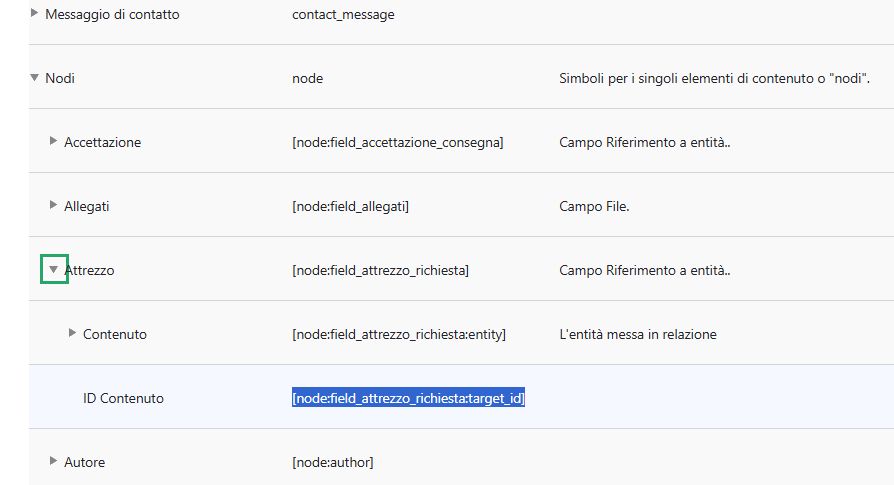Click the [node:field_attrezzo_richiesta:entity] token
894x485 pixels.
tap(398, 334)
